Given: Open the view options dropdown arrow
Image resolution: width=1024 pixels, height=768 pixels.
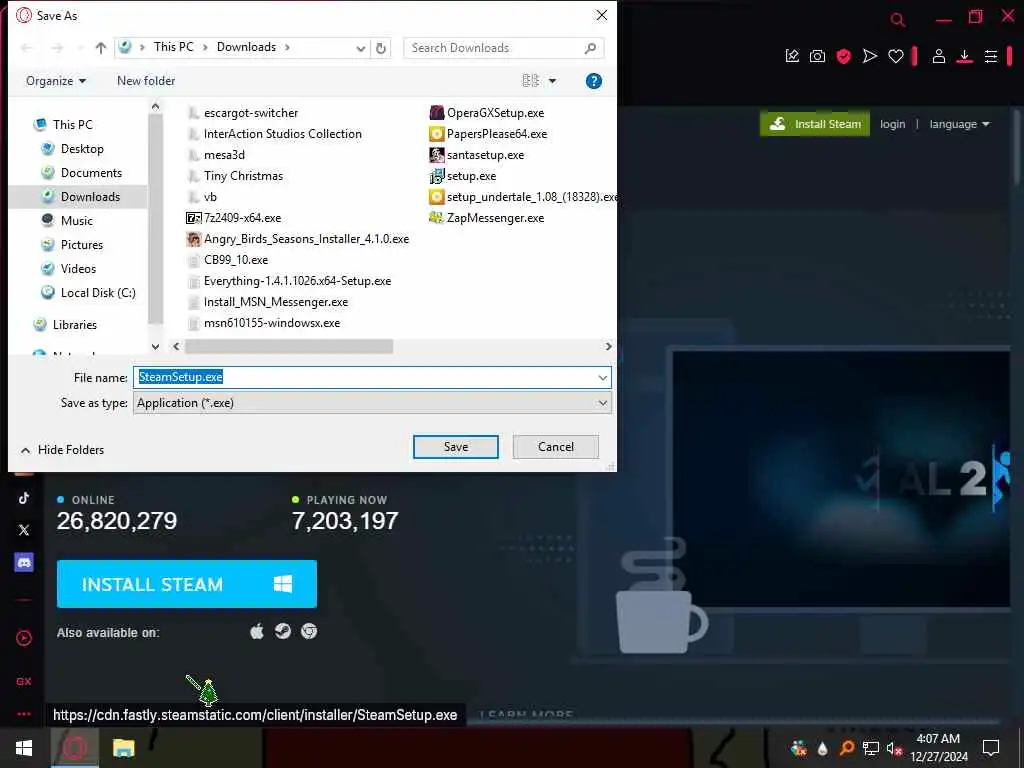Looking at the screenshot, I should [552, 81].
